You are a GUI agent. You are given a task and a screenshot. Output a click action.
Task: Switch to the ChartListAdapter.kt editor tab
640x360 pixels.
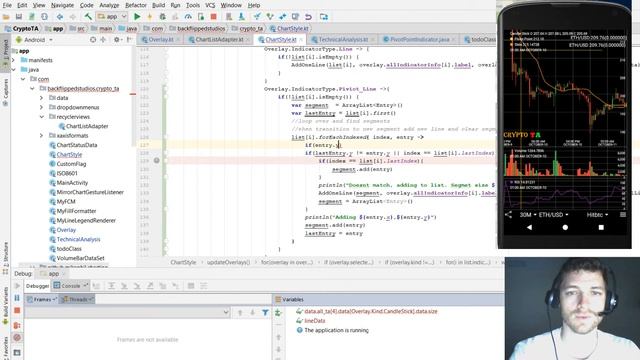pyautogui.click(x=219, y=40)
